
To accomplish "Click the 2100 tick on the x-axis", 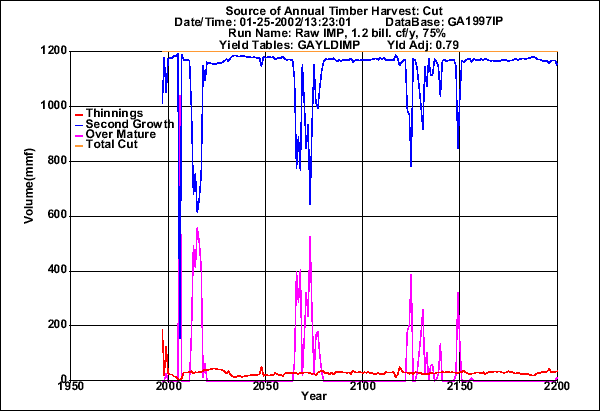I will tap(362, 386).
